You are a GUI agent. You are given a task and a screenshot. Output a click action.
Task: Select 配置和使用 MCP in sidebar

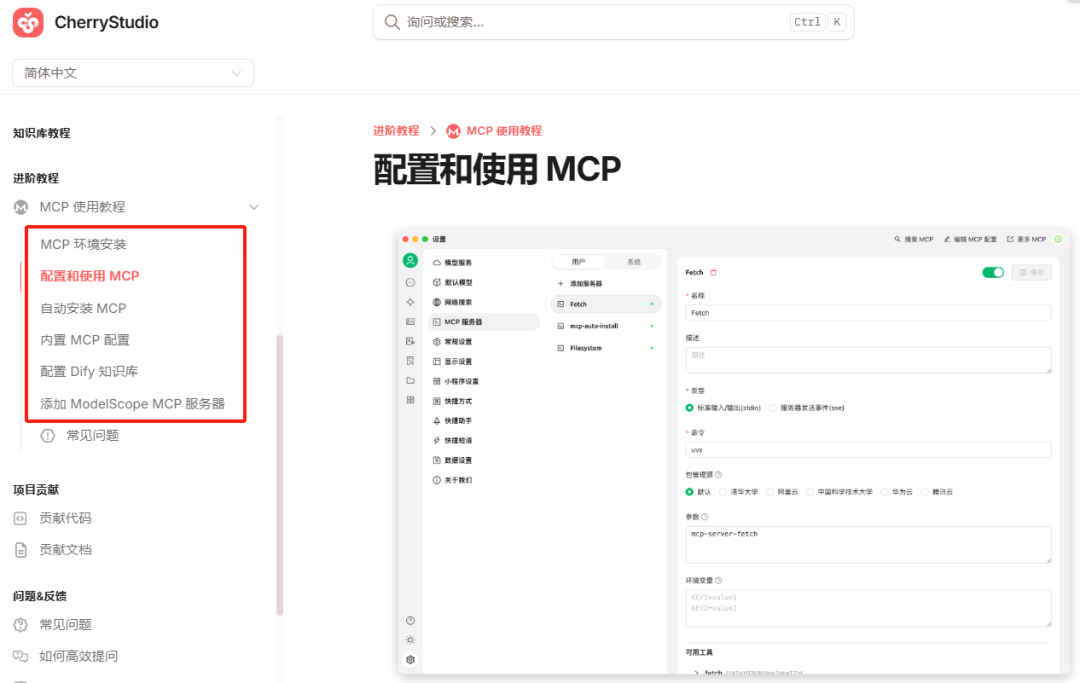point(90,276)
